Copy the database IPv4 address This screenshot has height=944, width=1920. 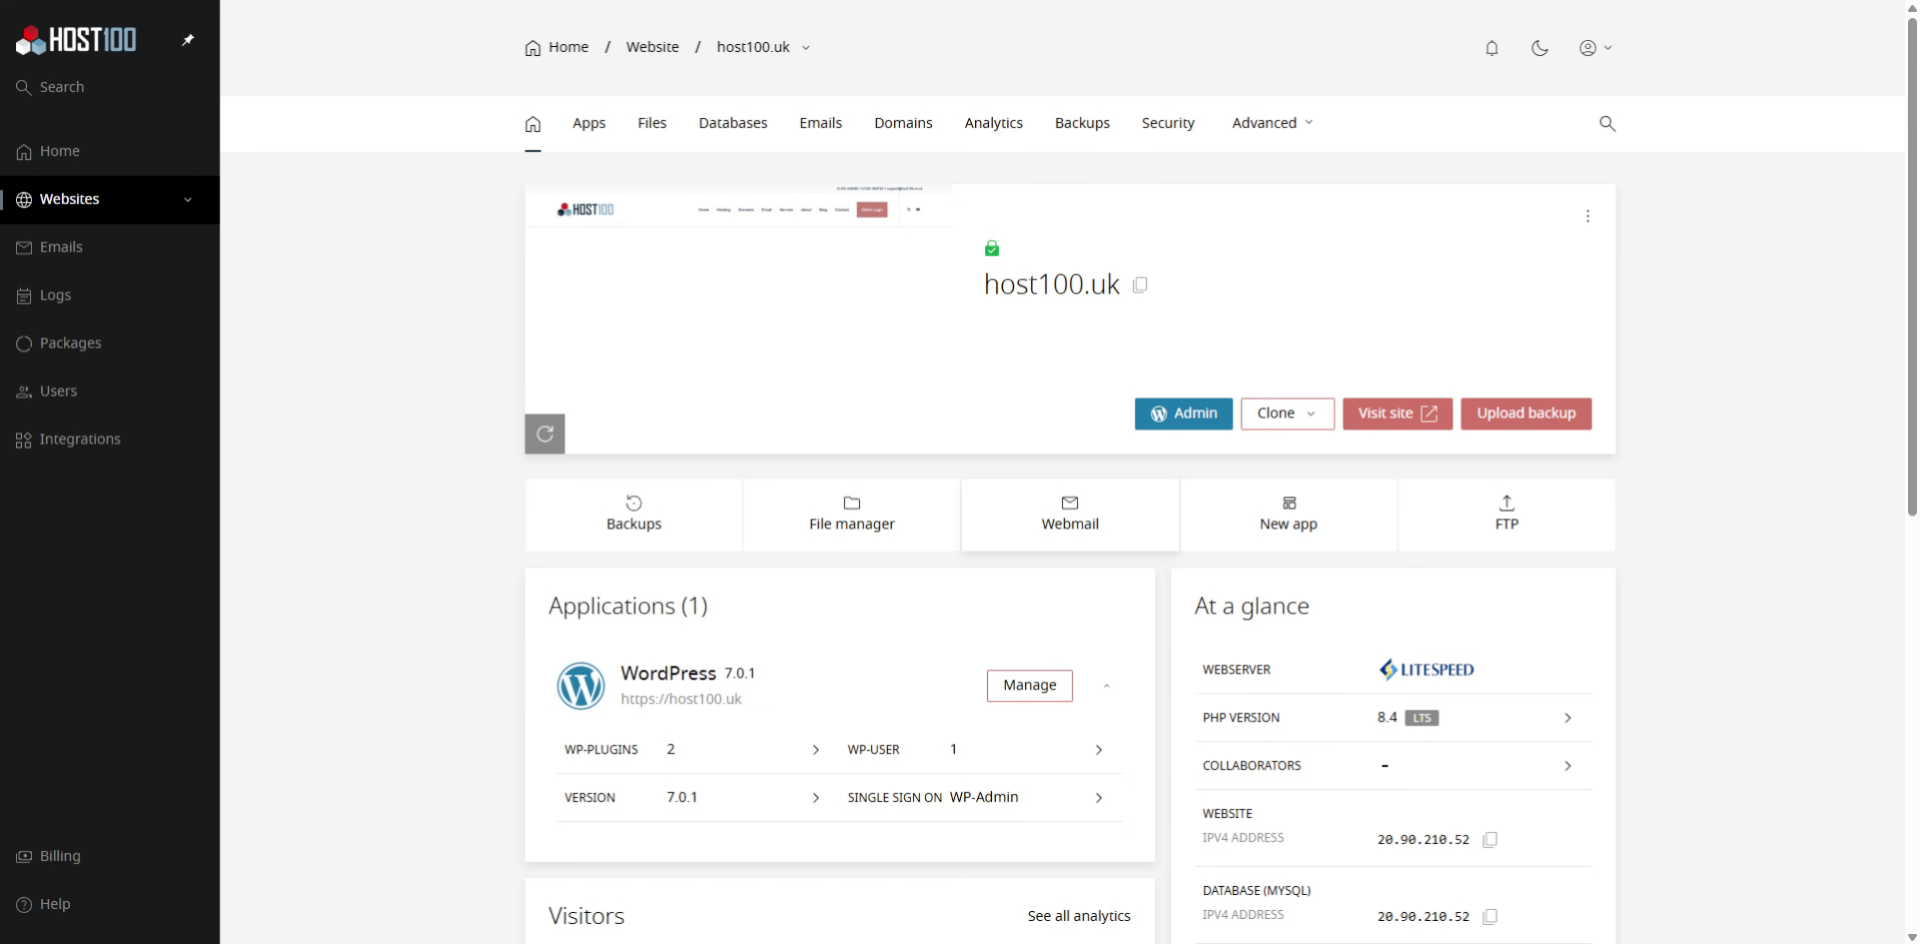coord(1490,917)
